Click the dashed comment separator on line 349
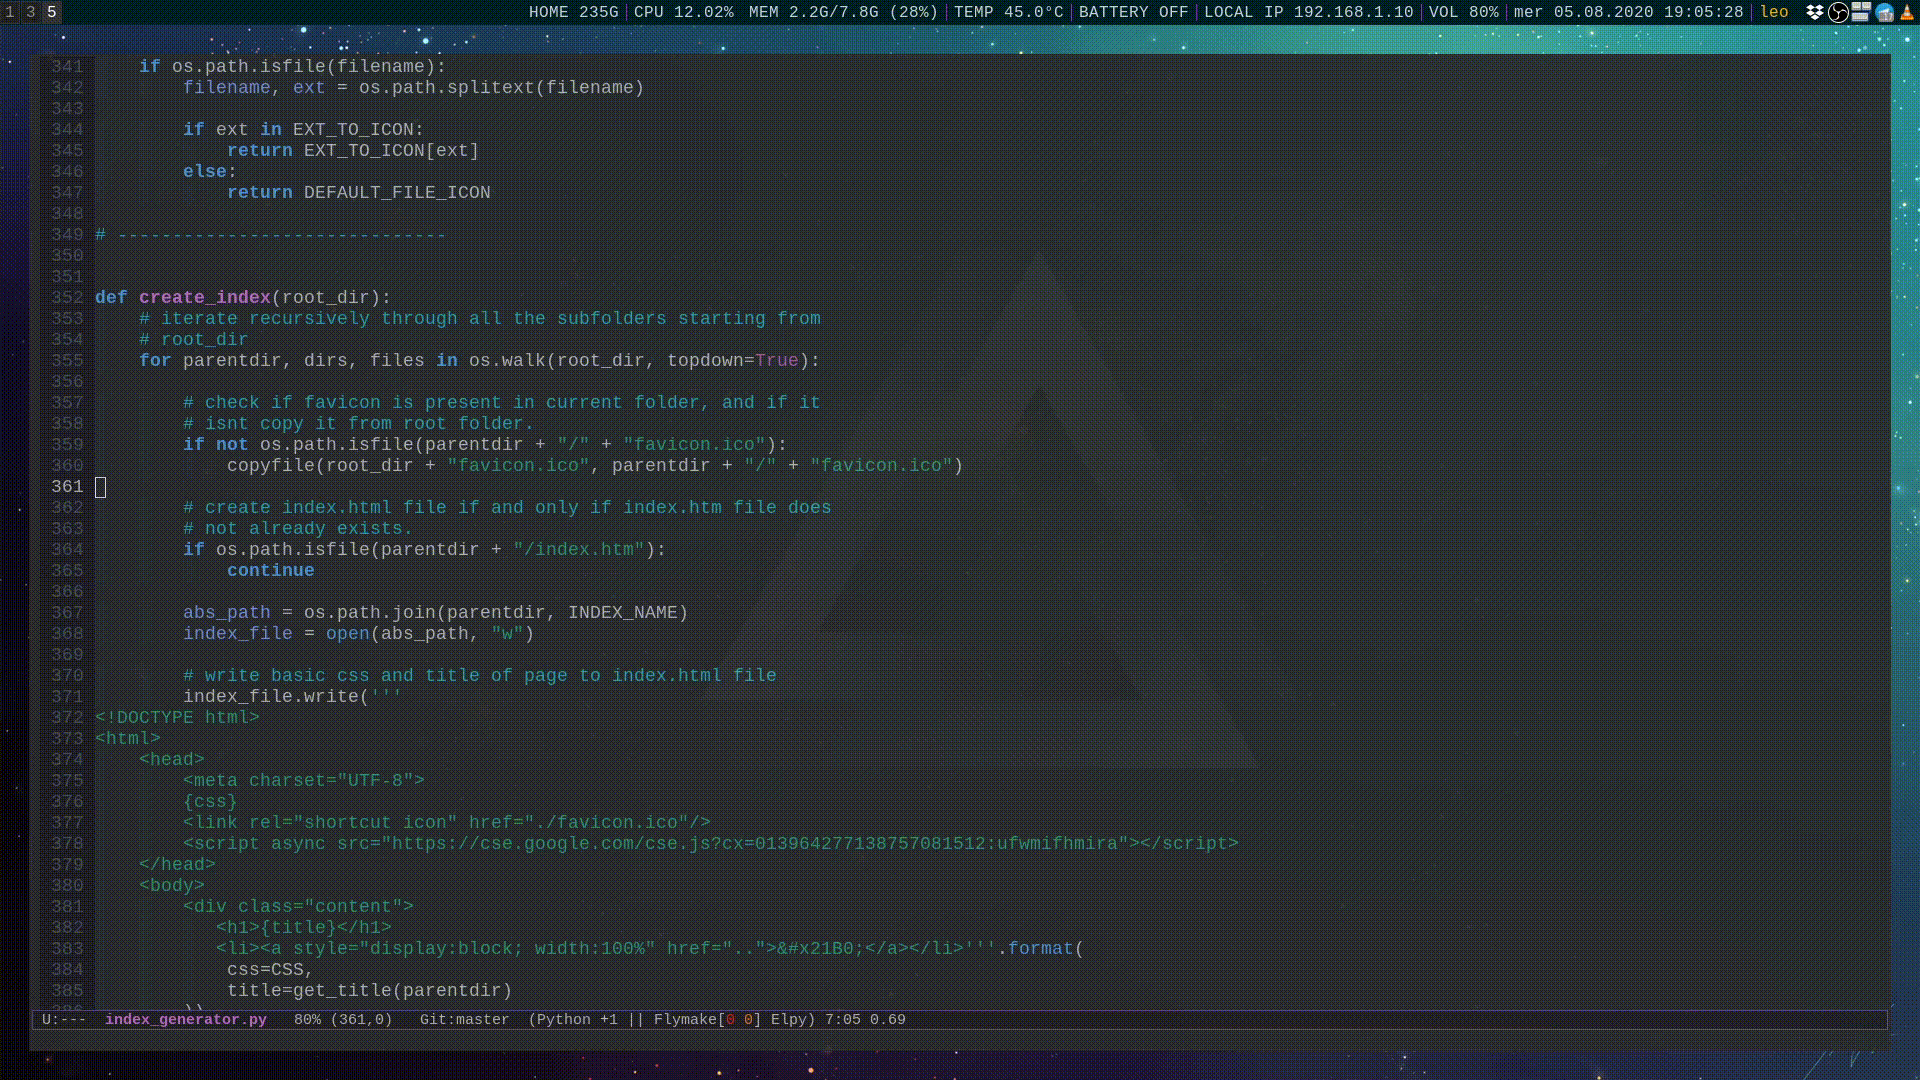The image size is (1920, 1080). click(x=270, y=235)
